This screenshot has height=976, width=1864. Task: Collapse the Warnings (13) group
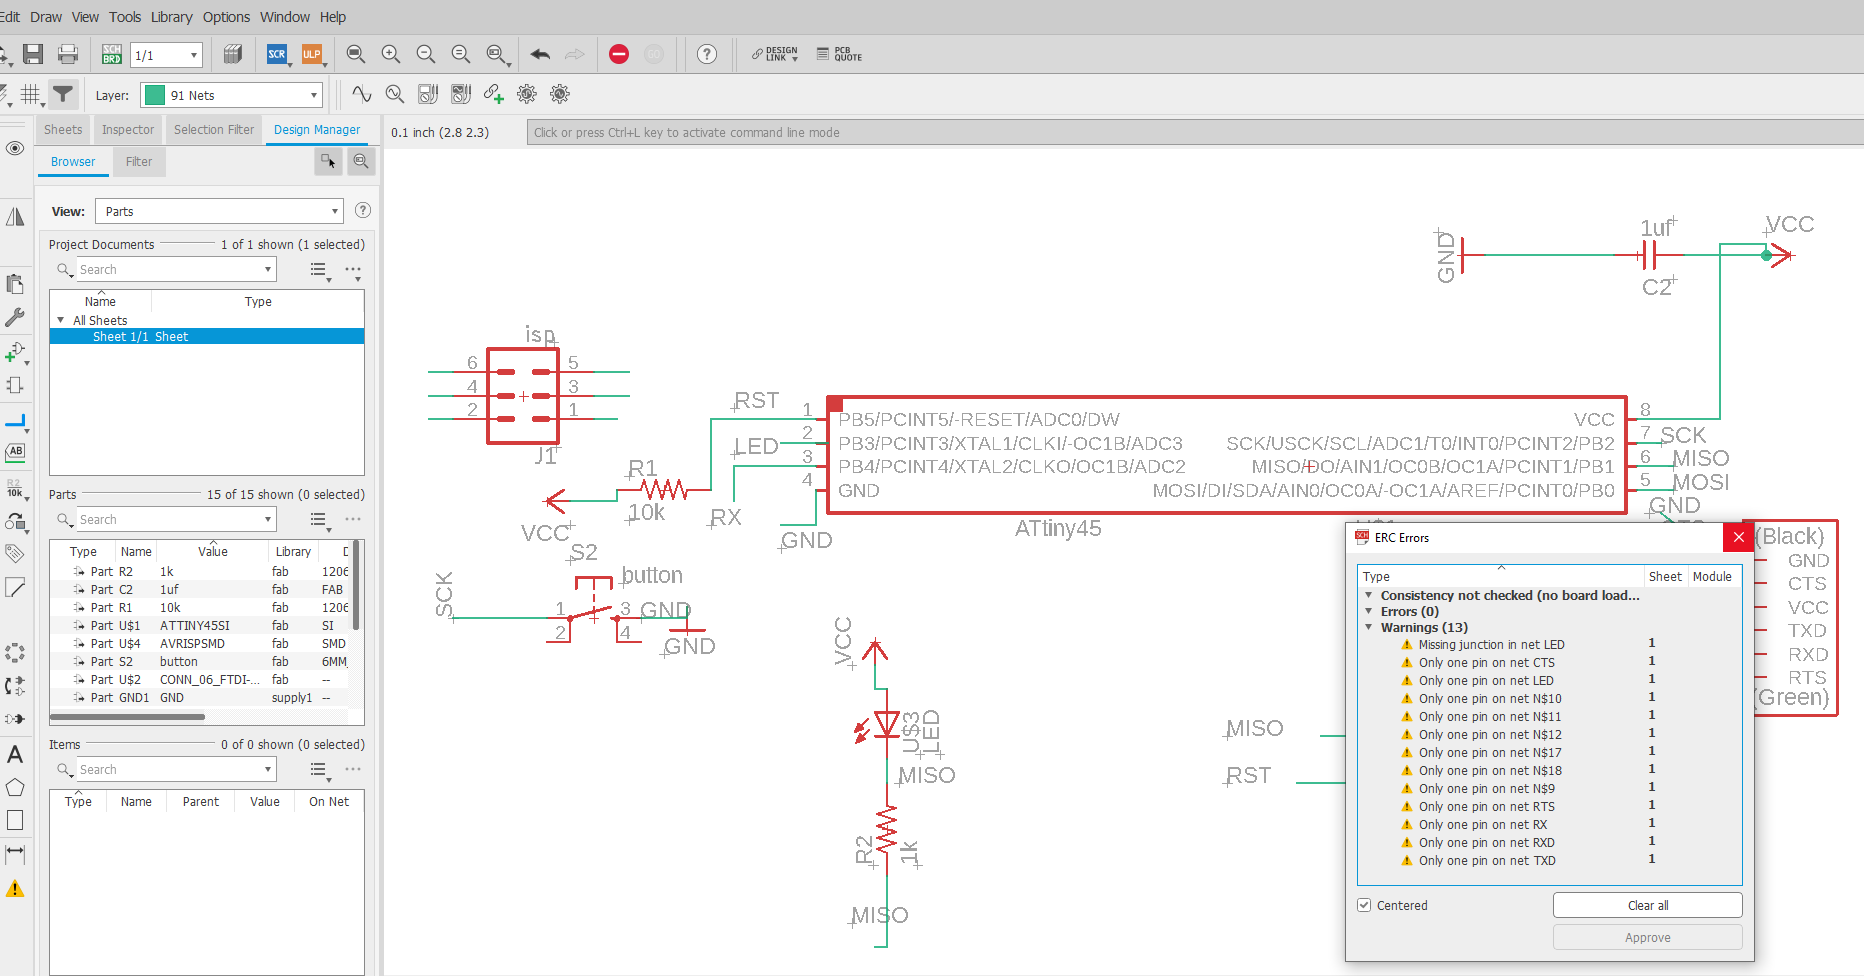(1369, 627)
